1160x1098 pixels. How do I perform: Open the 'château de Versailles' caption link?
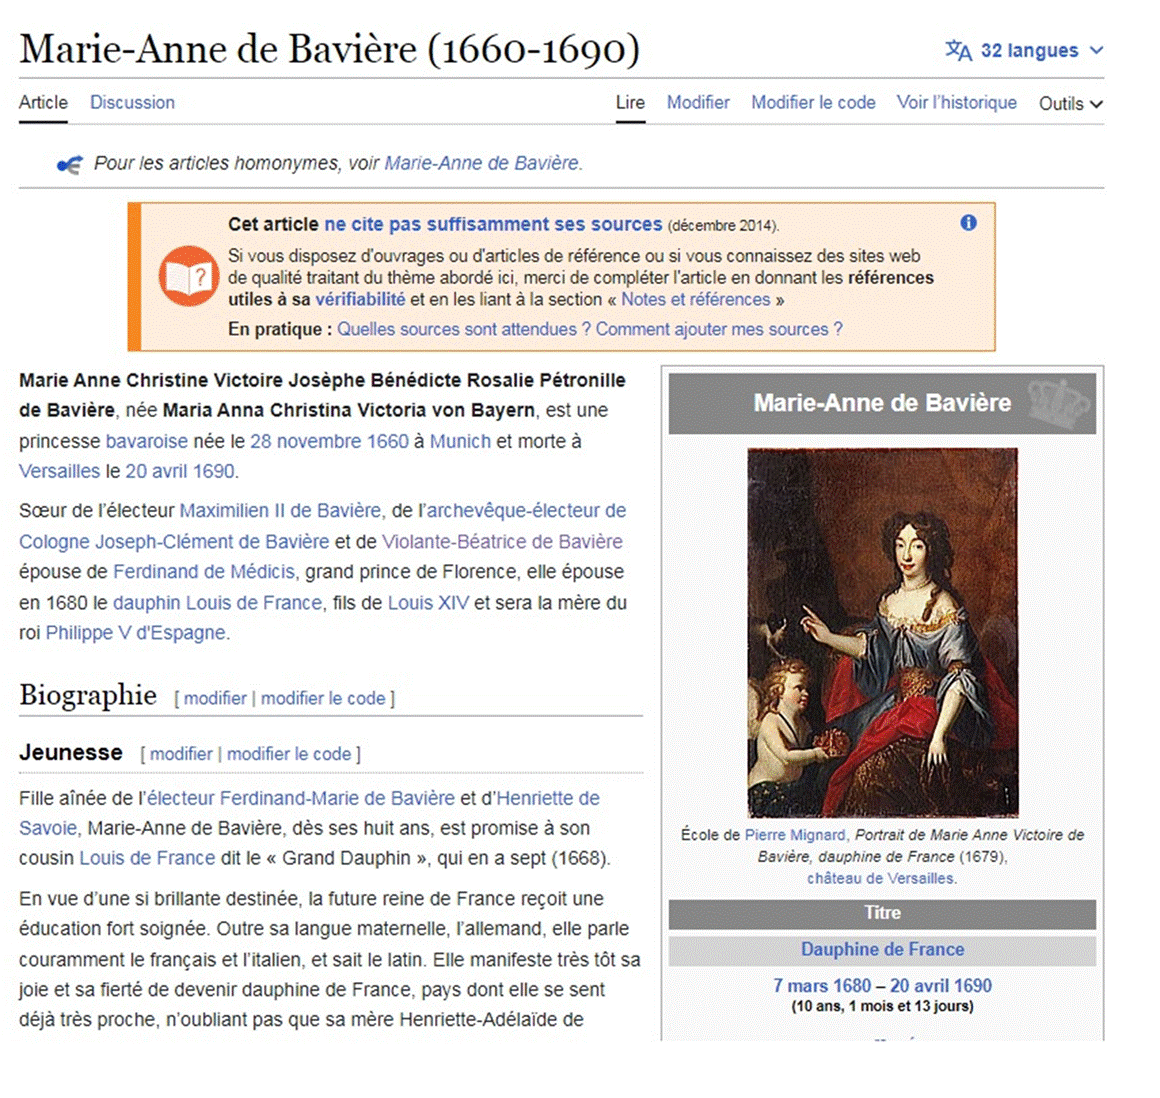point(880,879)
